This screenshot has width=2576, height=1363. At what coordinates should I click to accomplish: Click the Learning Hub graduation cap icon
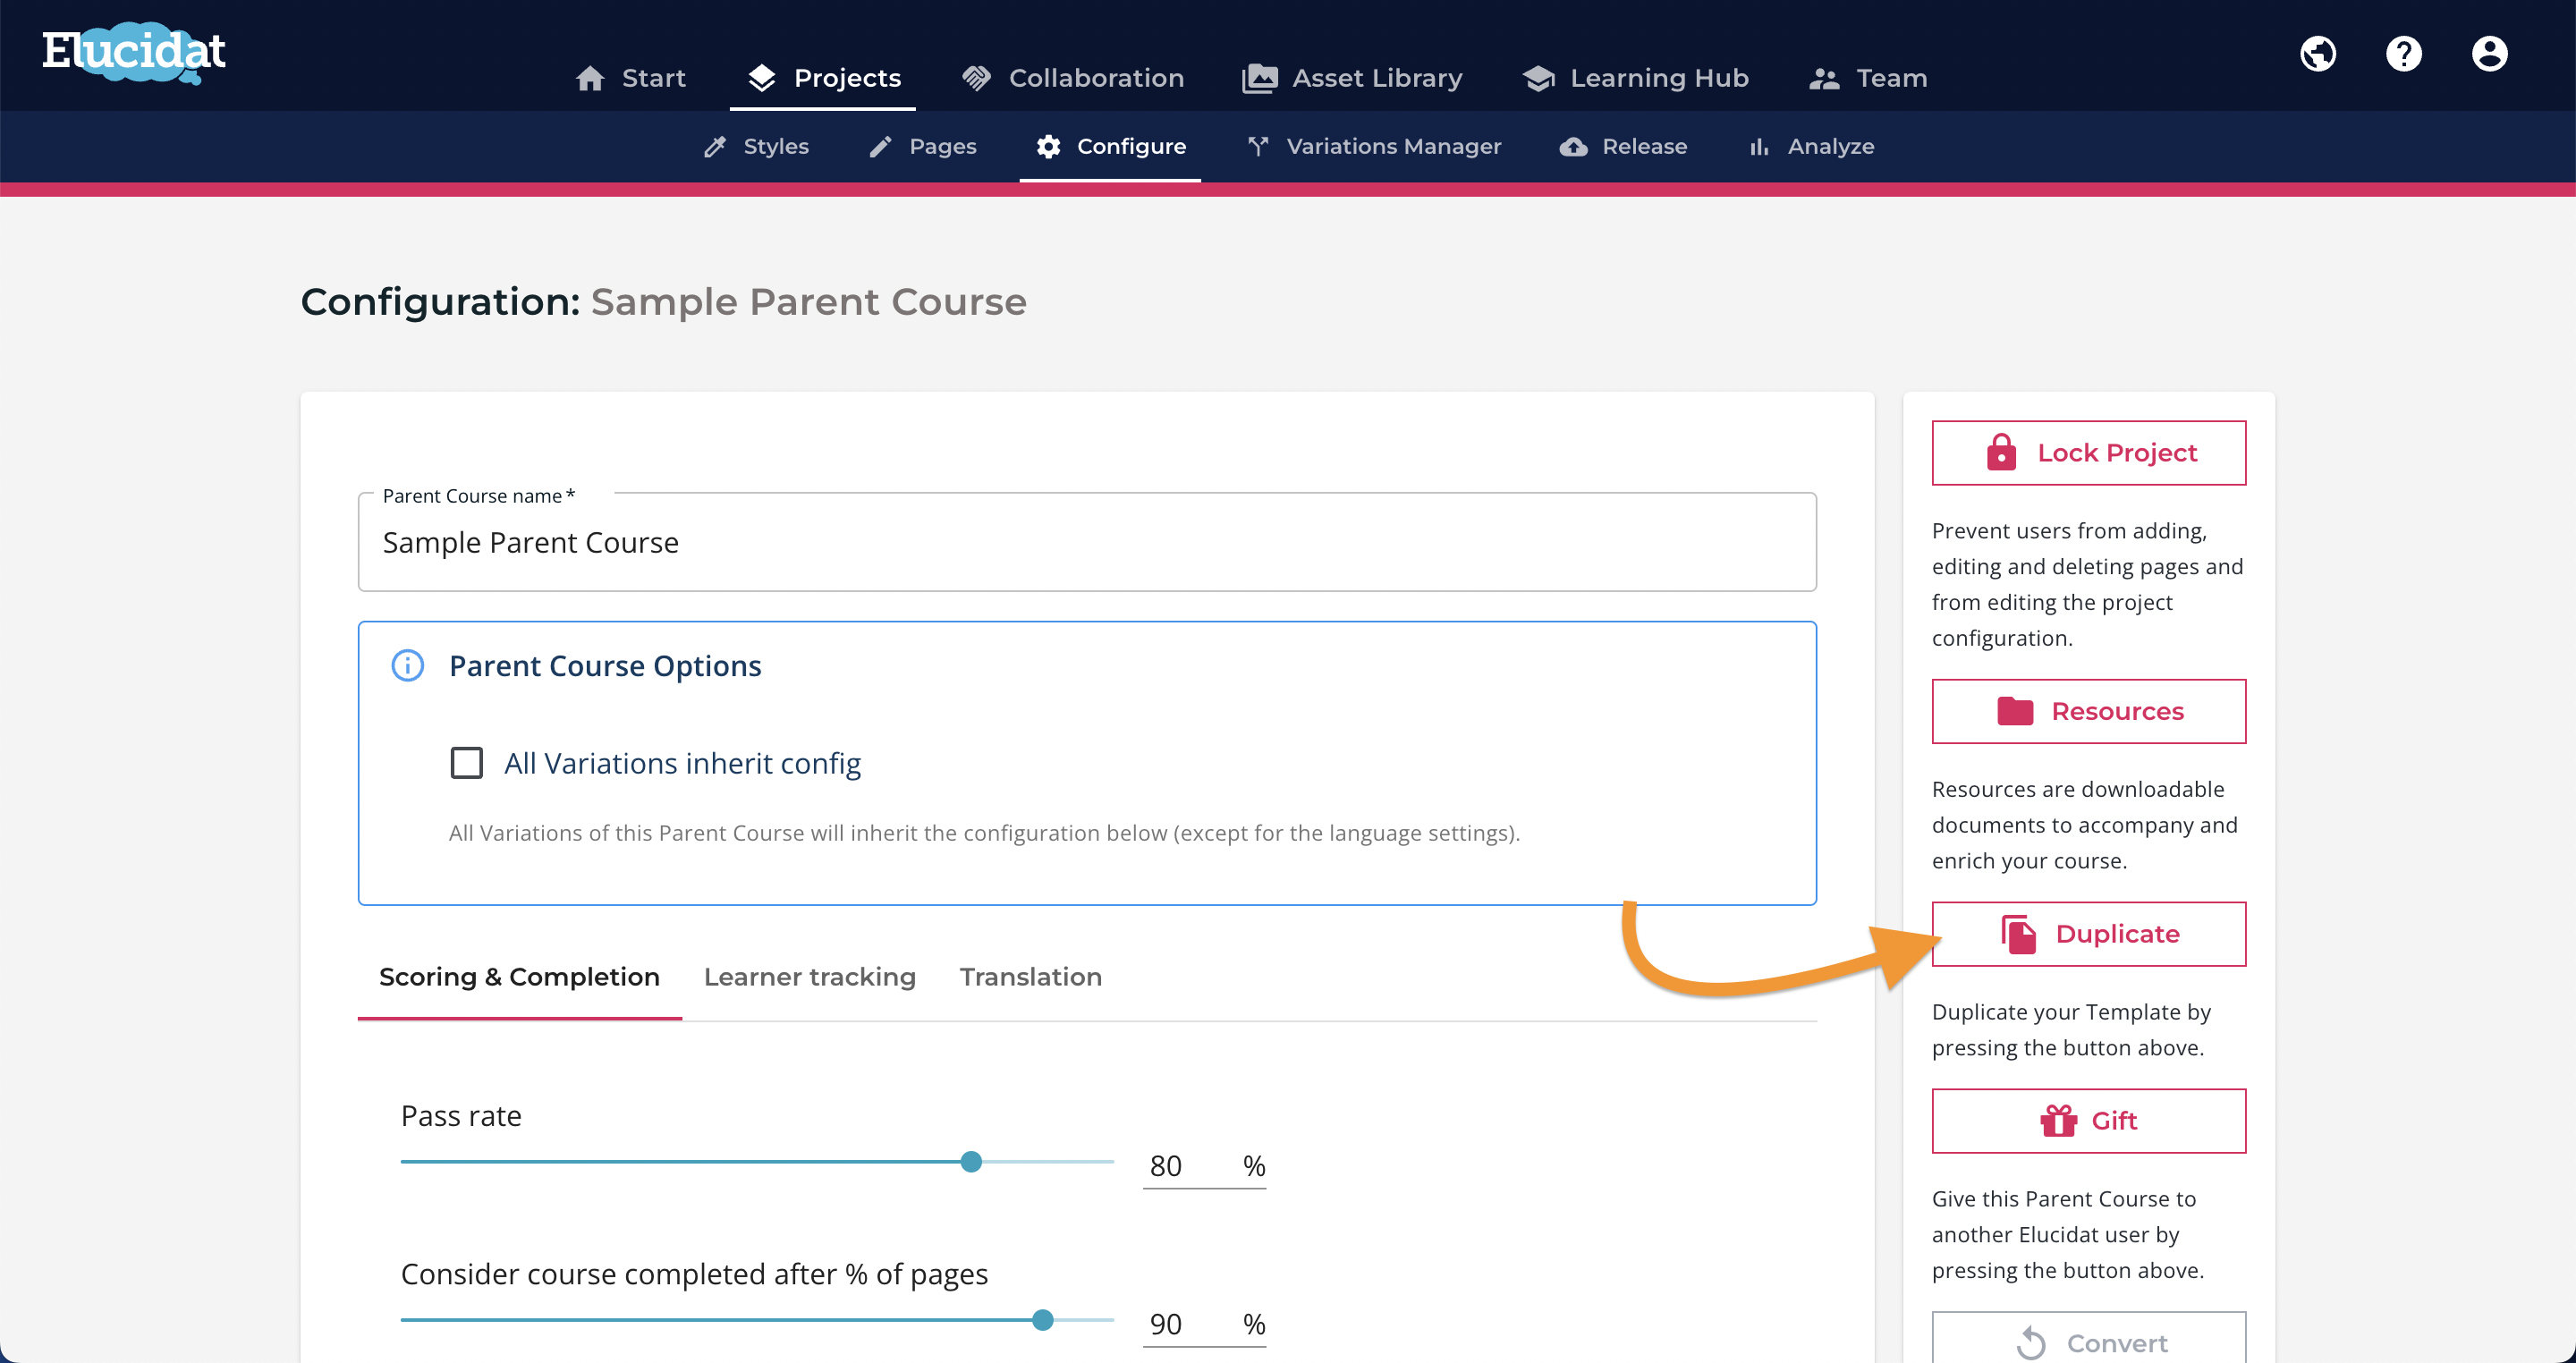tap(1538, 78)
